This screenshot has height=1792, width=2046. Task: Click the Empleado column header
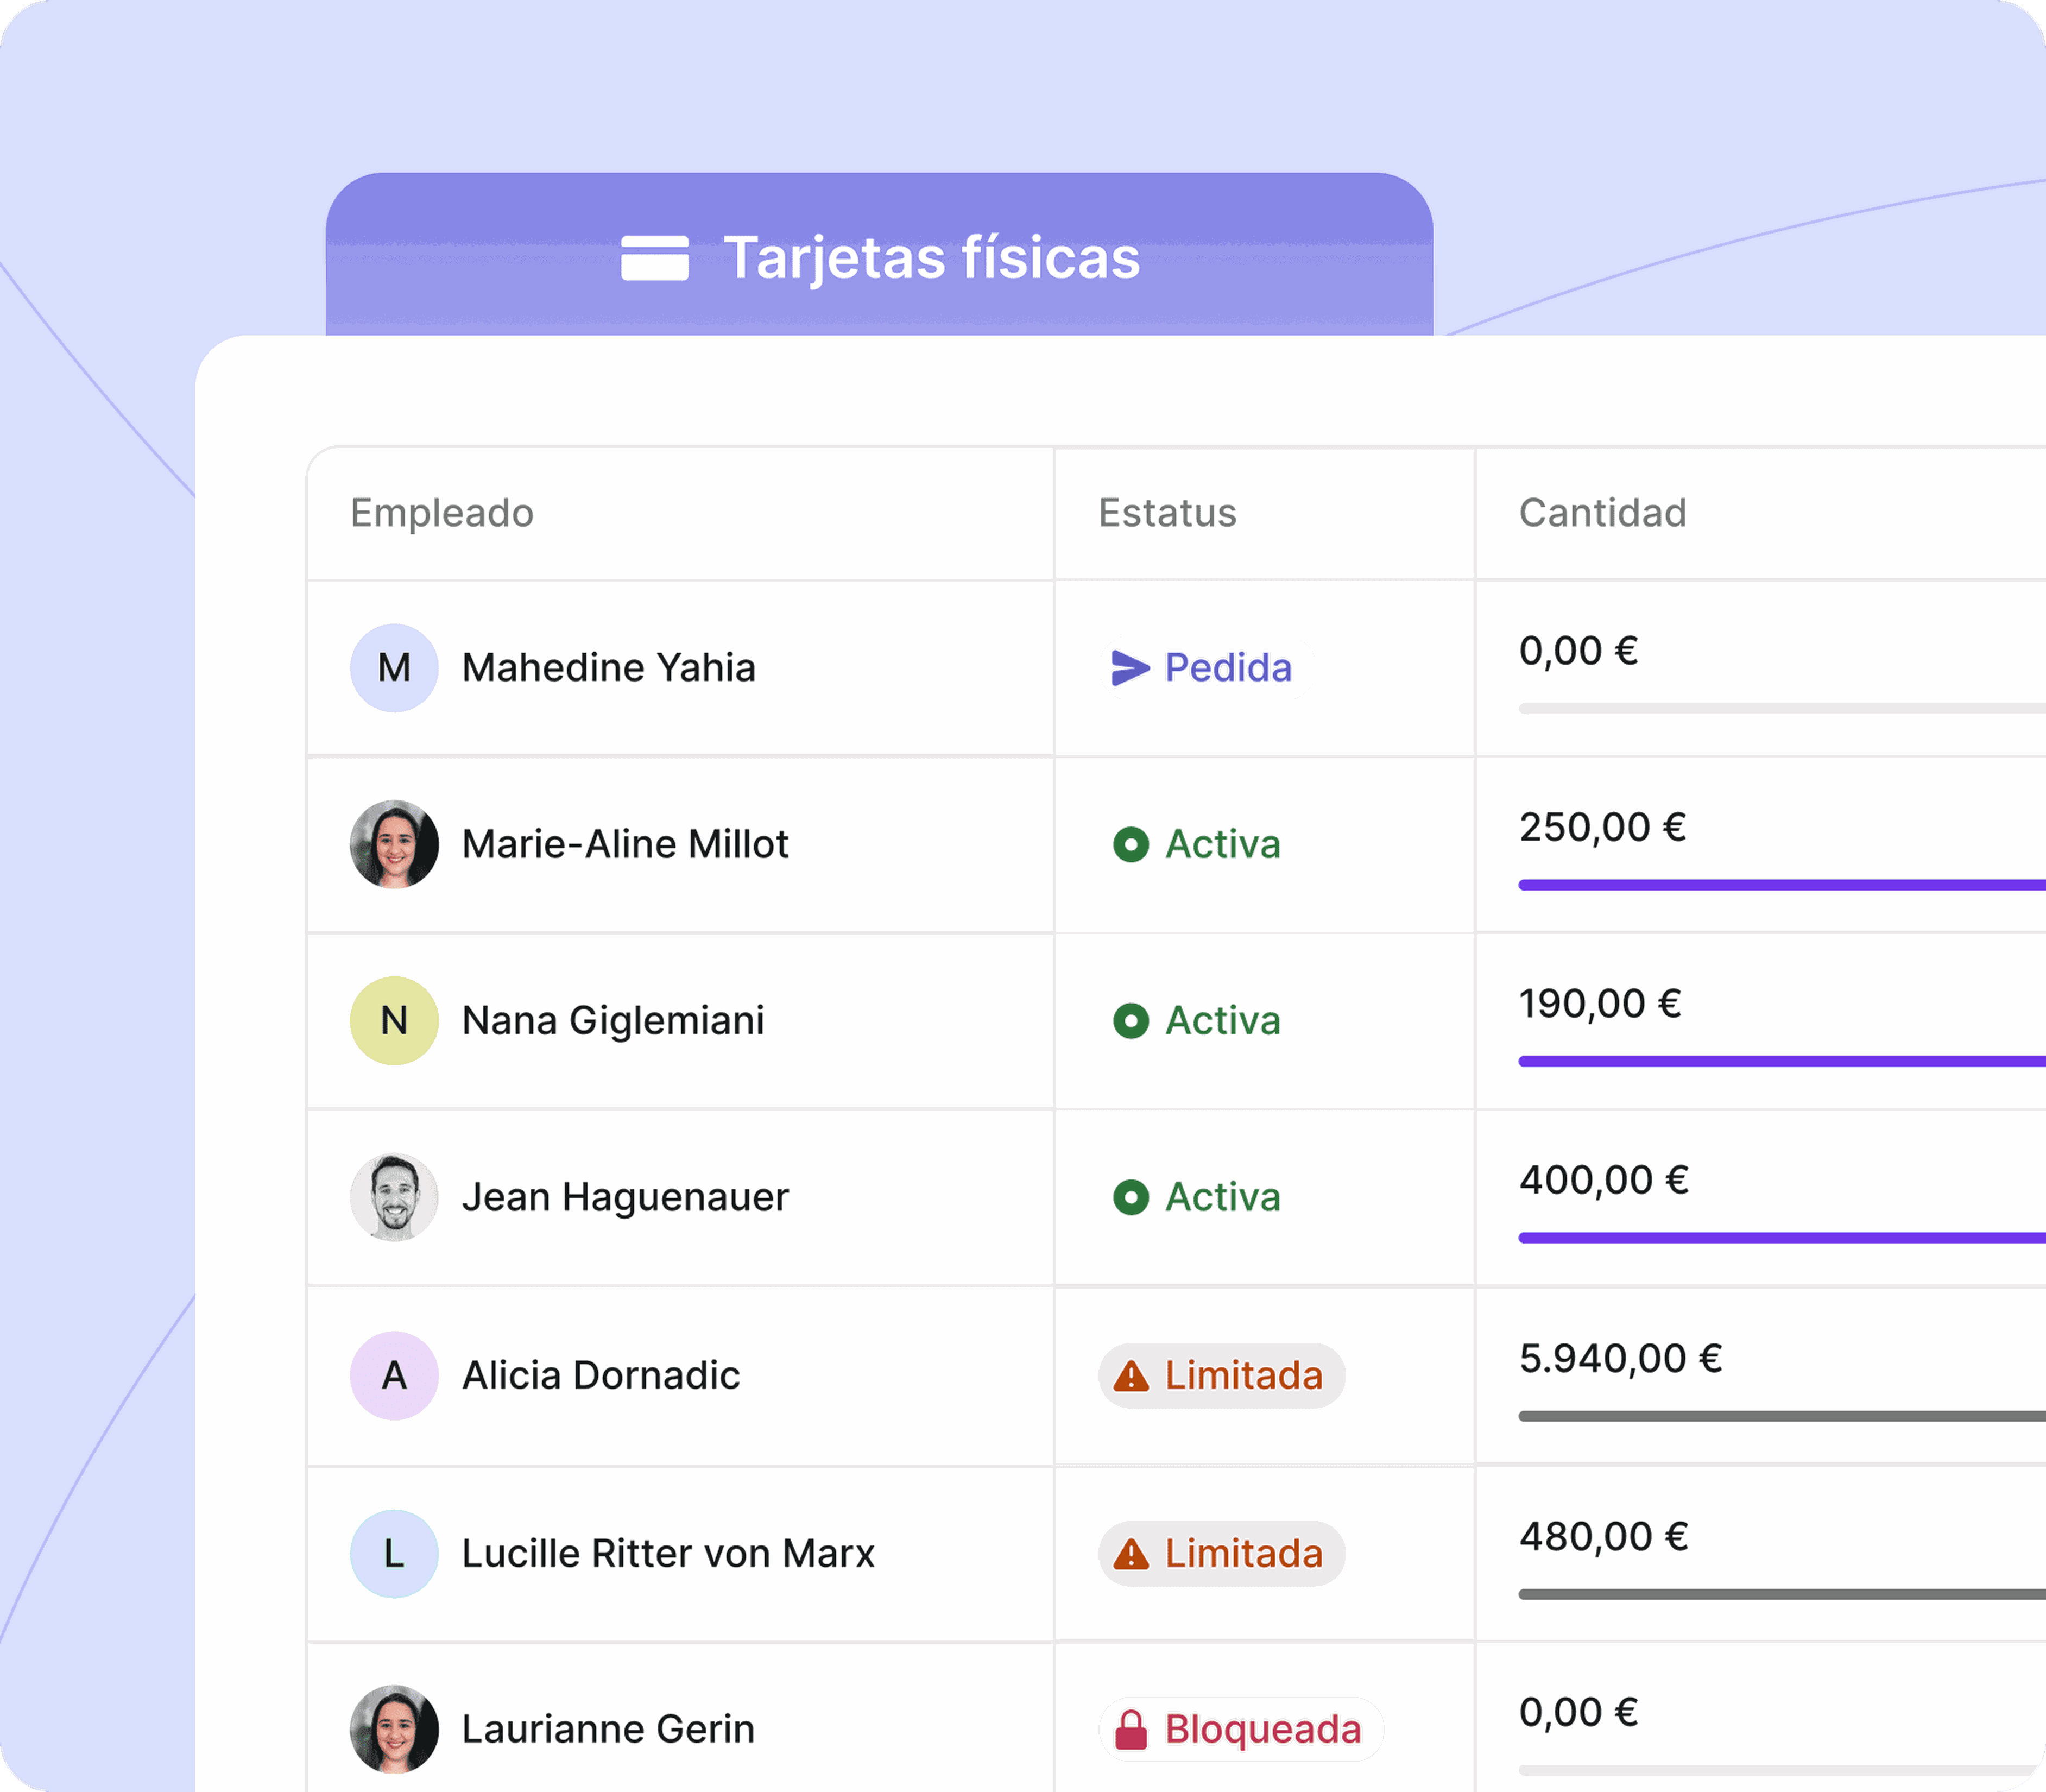(442, 513)
